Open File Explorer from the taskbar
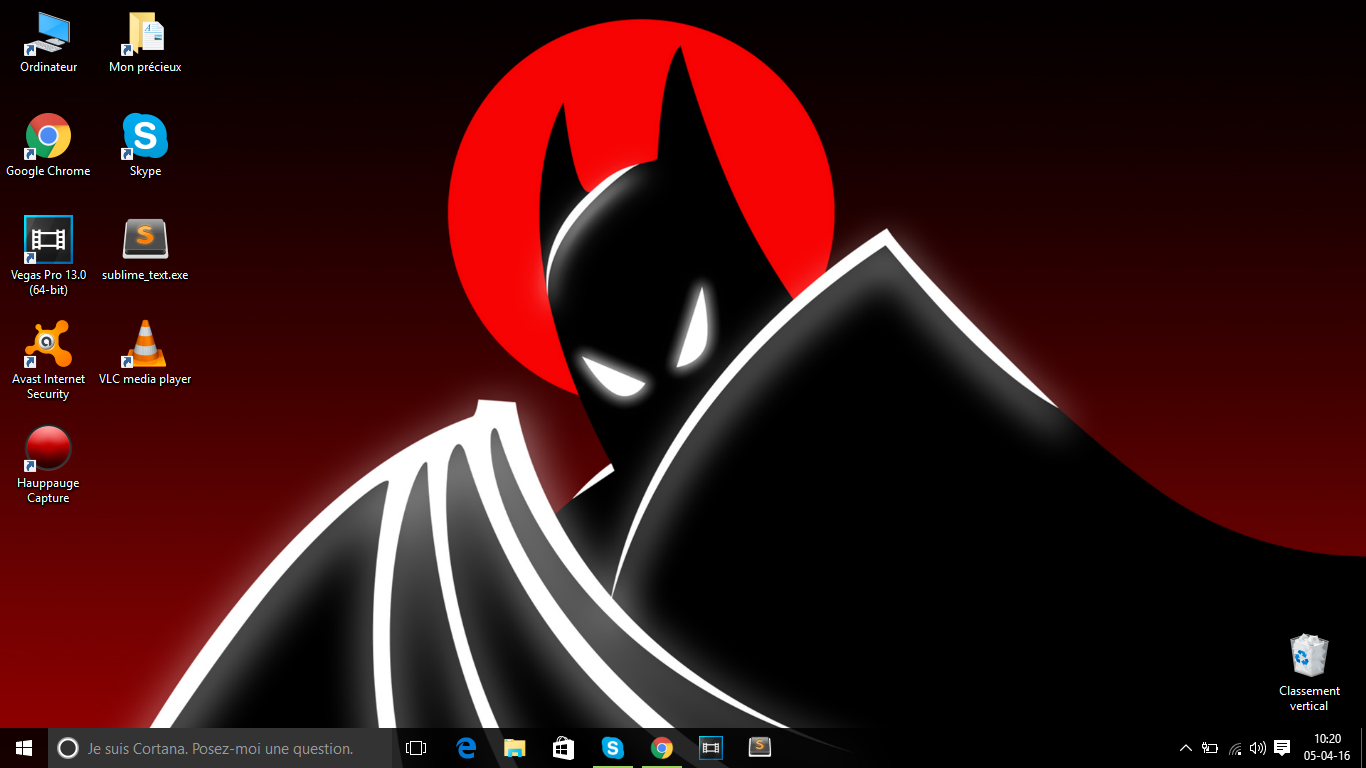 [x=515, y=748]
